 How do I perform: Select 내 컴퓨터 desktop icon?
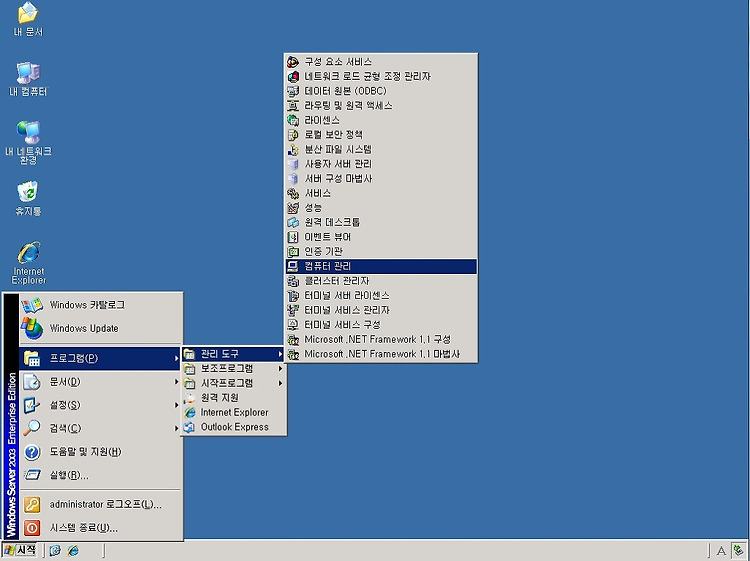(x=28, y=79)
